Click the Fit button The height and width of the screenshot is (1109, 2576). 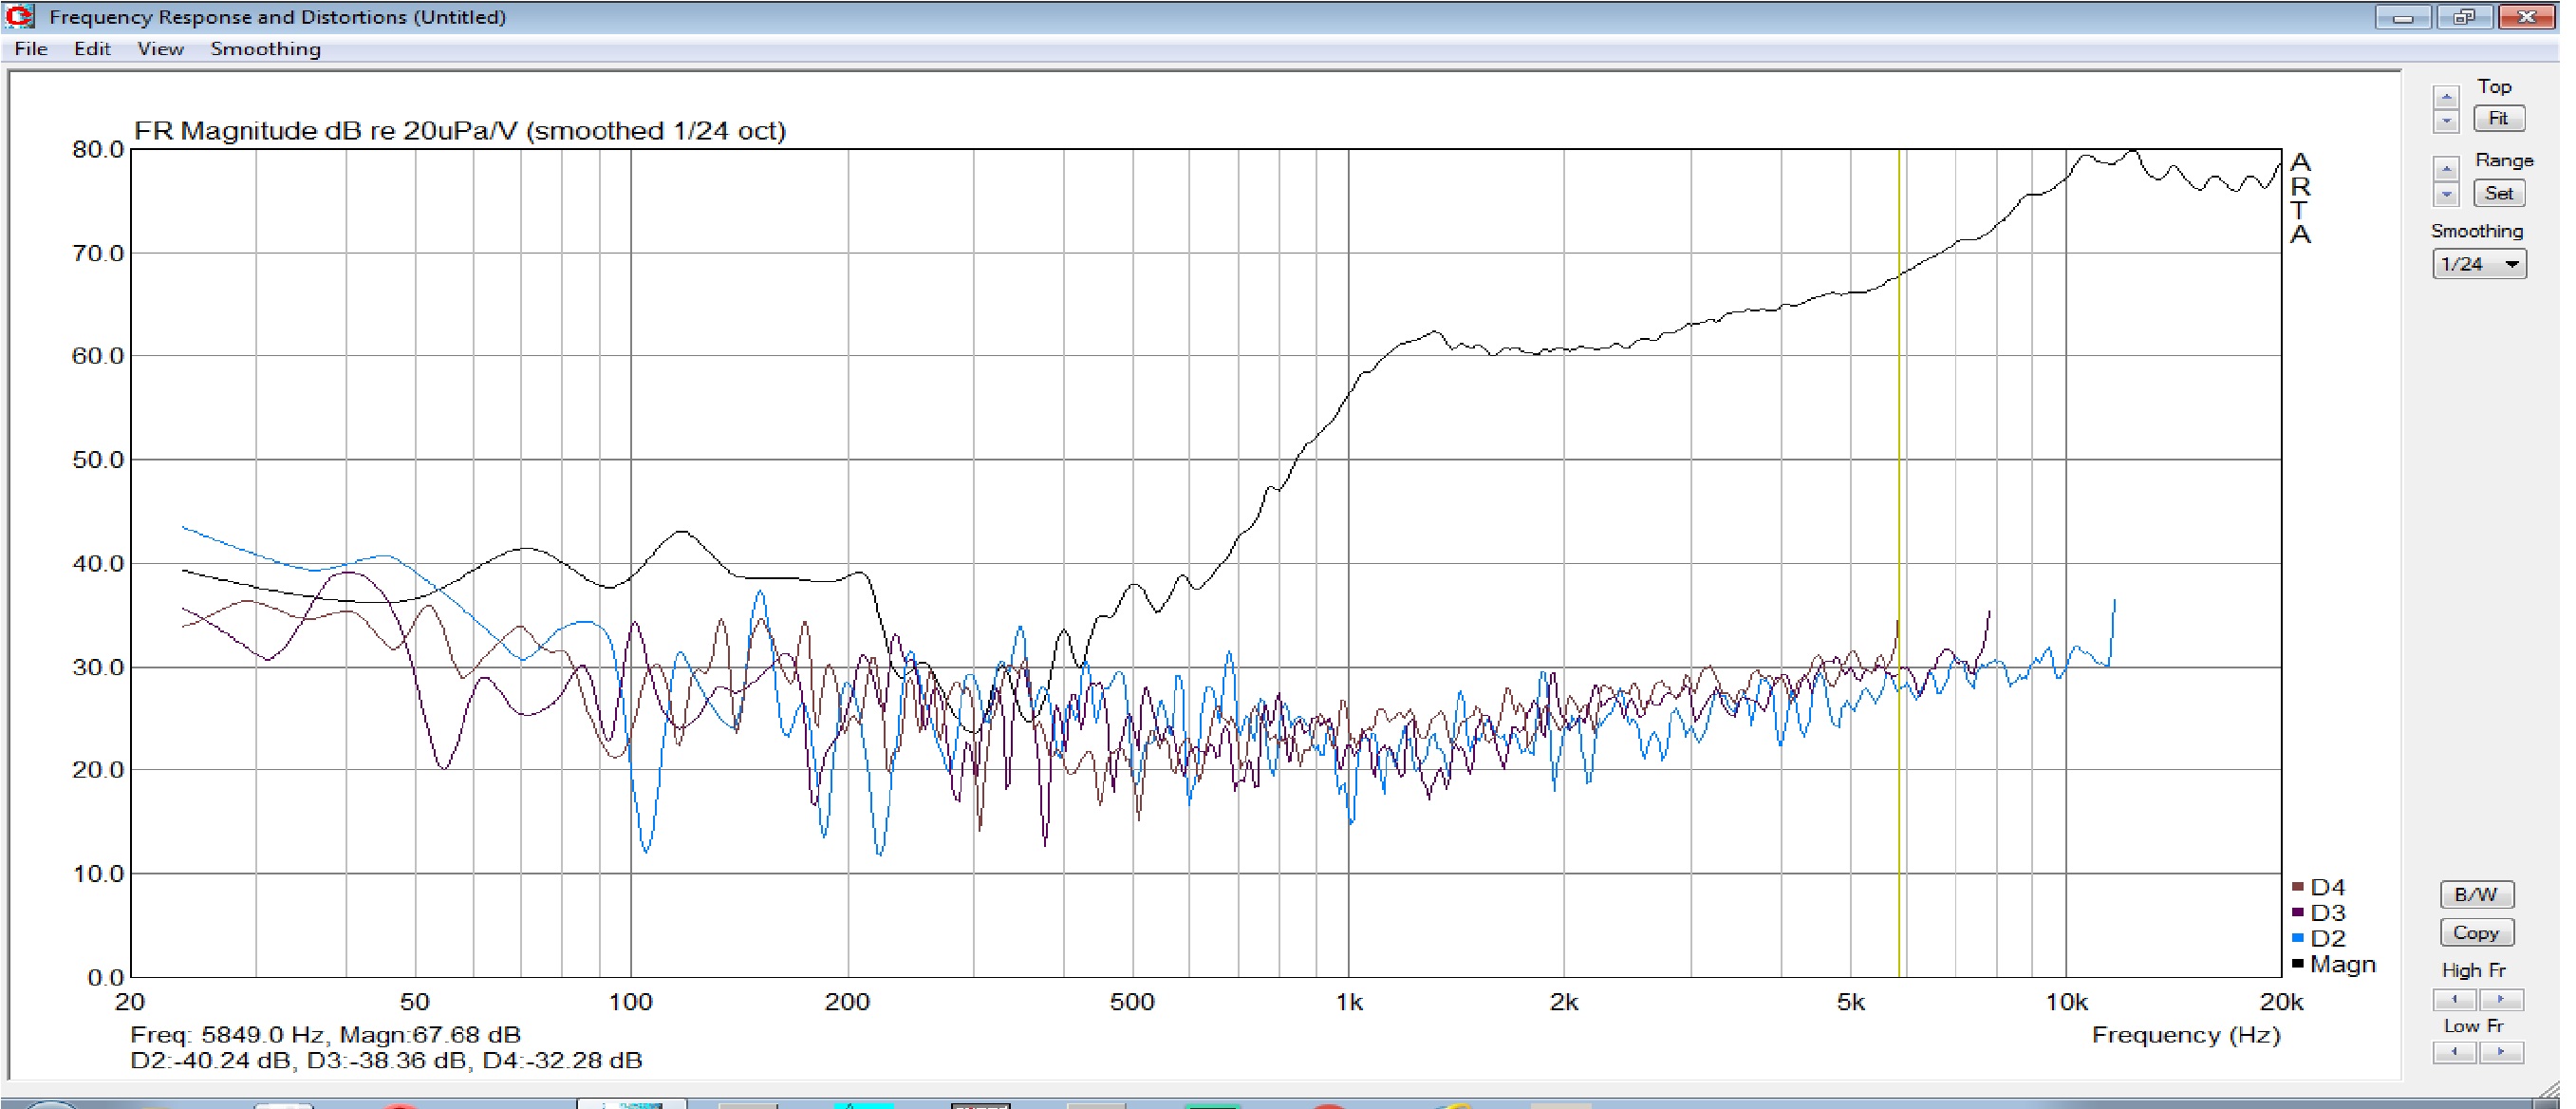2498,118
